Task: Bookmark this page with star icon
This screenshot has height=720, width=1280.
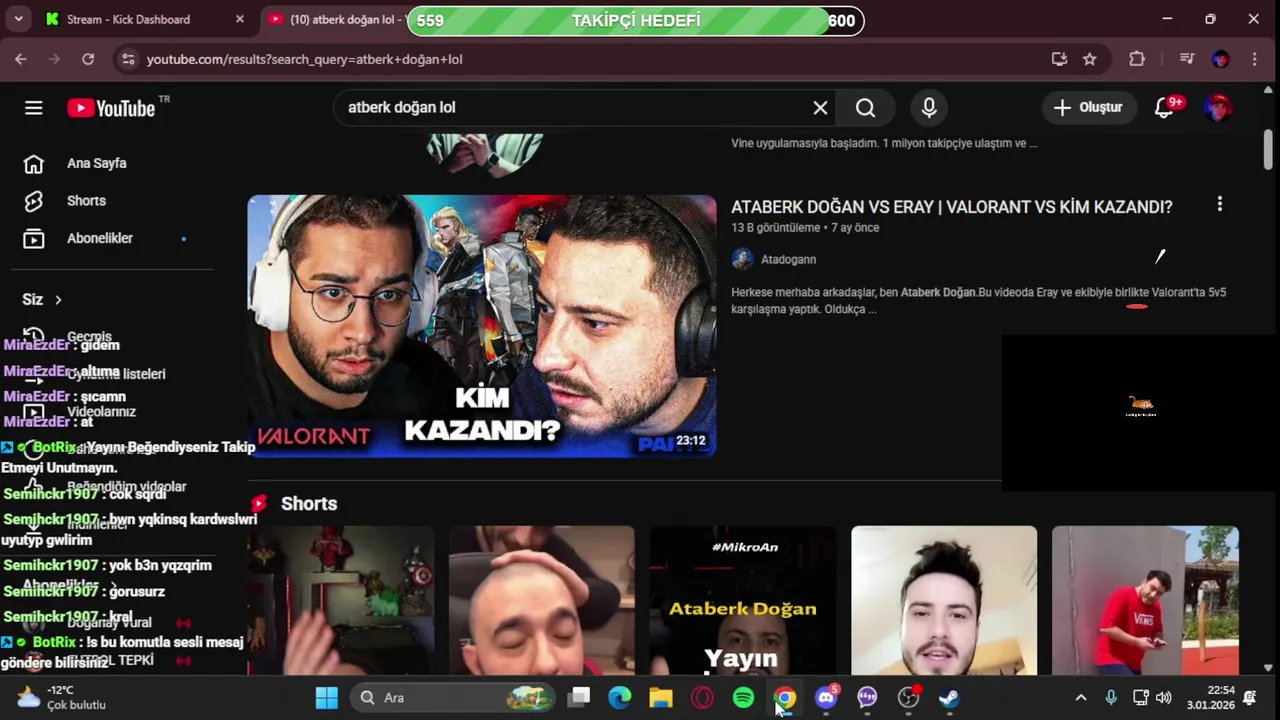Action: click(x=1090, y=59)
